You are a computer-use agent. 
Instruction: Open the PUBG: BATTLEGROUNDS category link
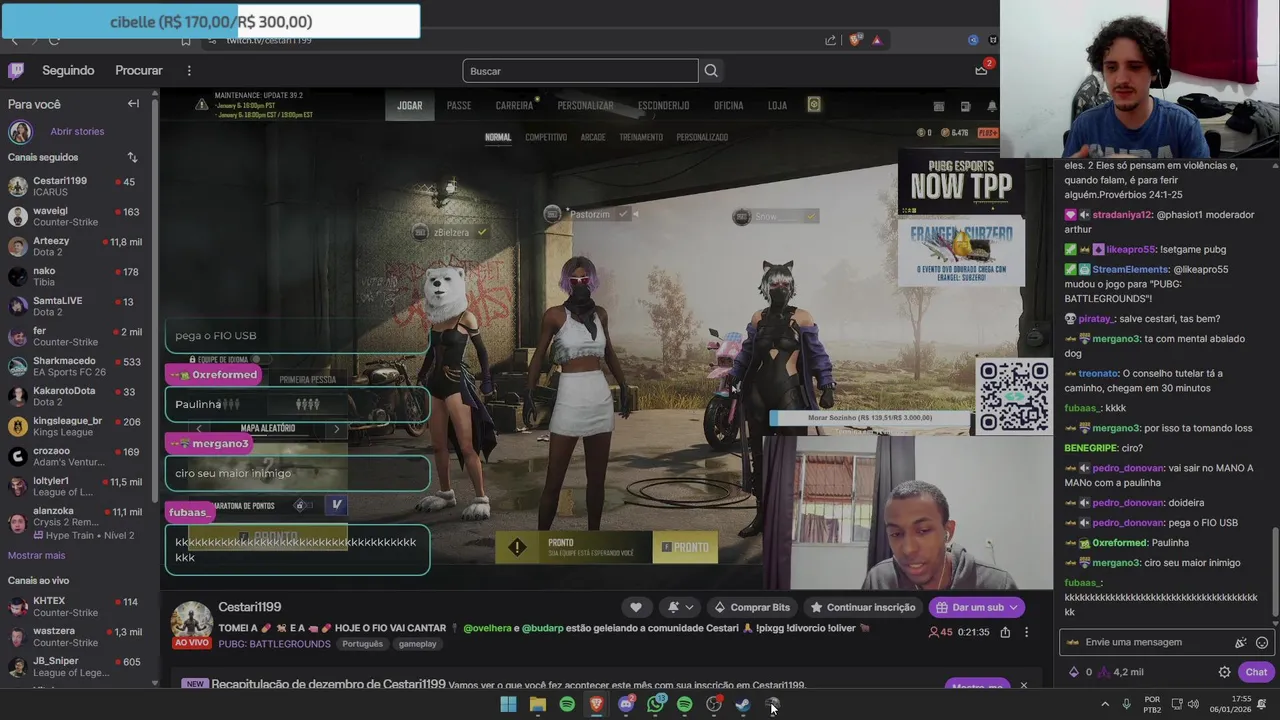click(x=274, y=644)
